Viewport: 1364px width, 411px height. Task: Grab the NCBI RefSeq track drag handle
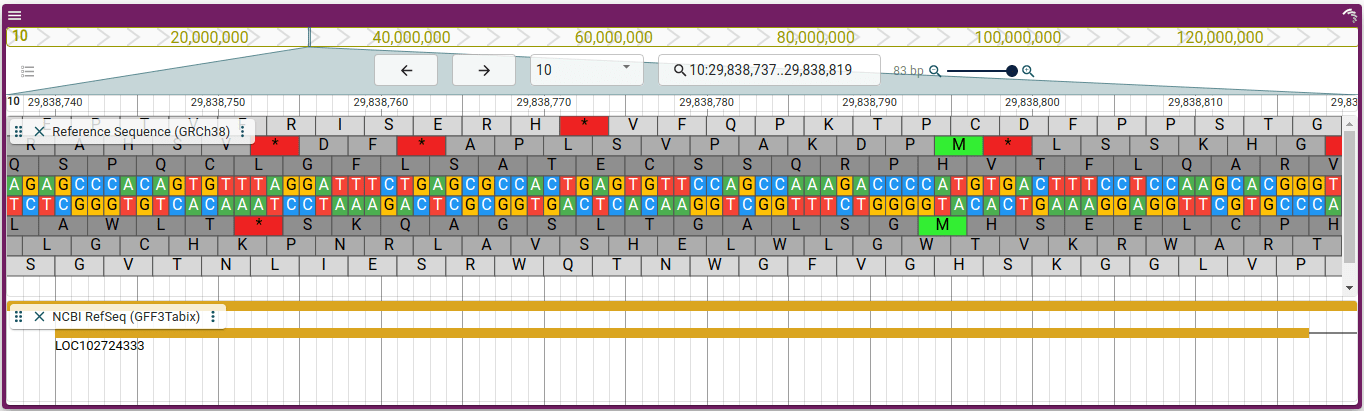(x=19, y=316)
